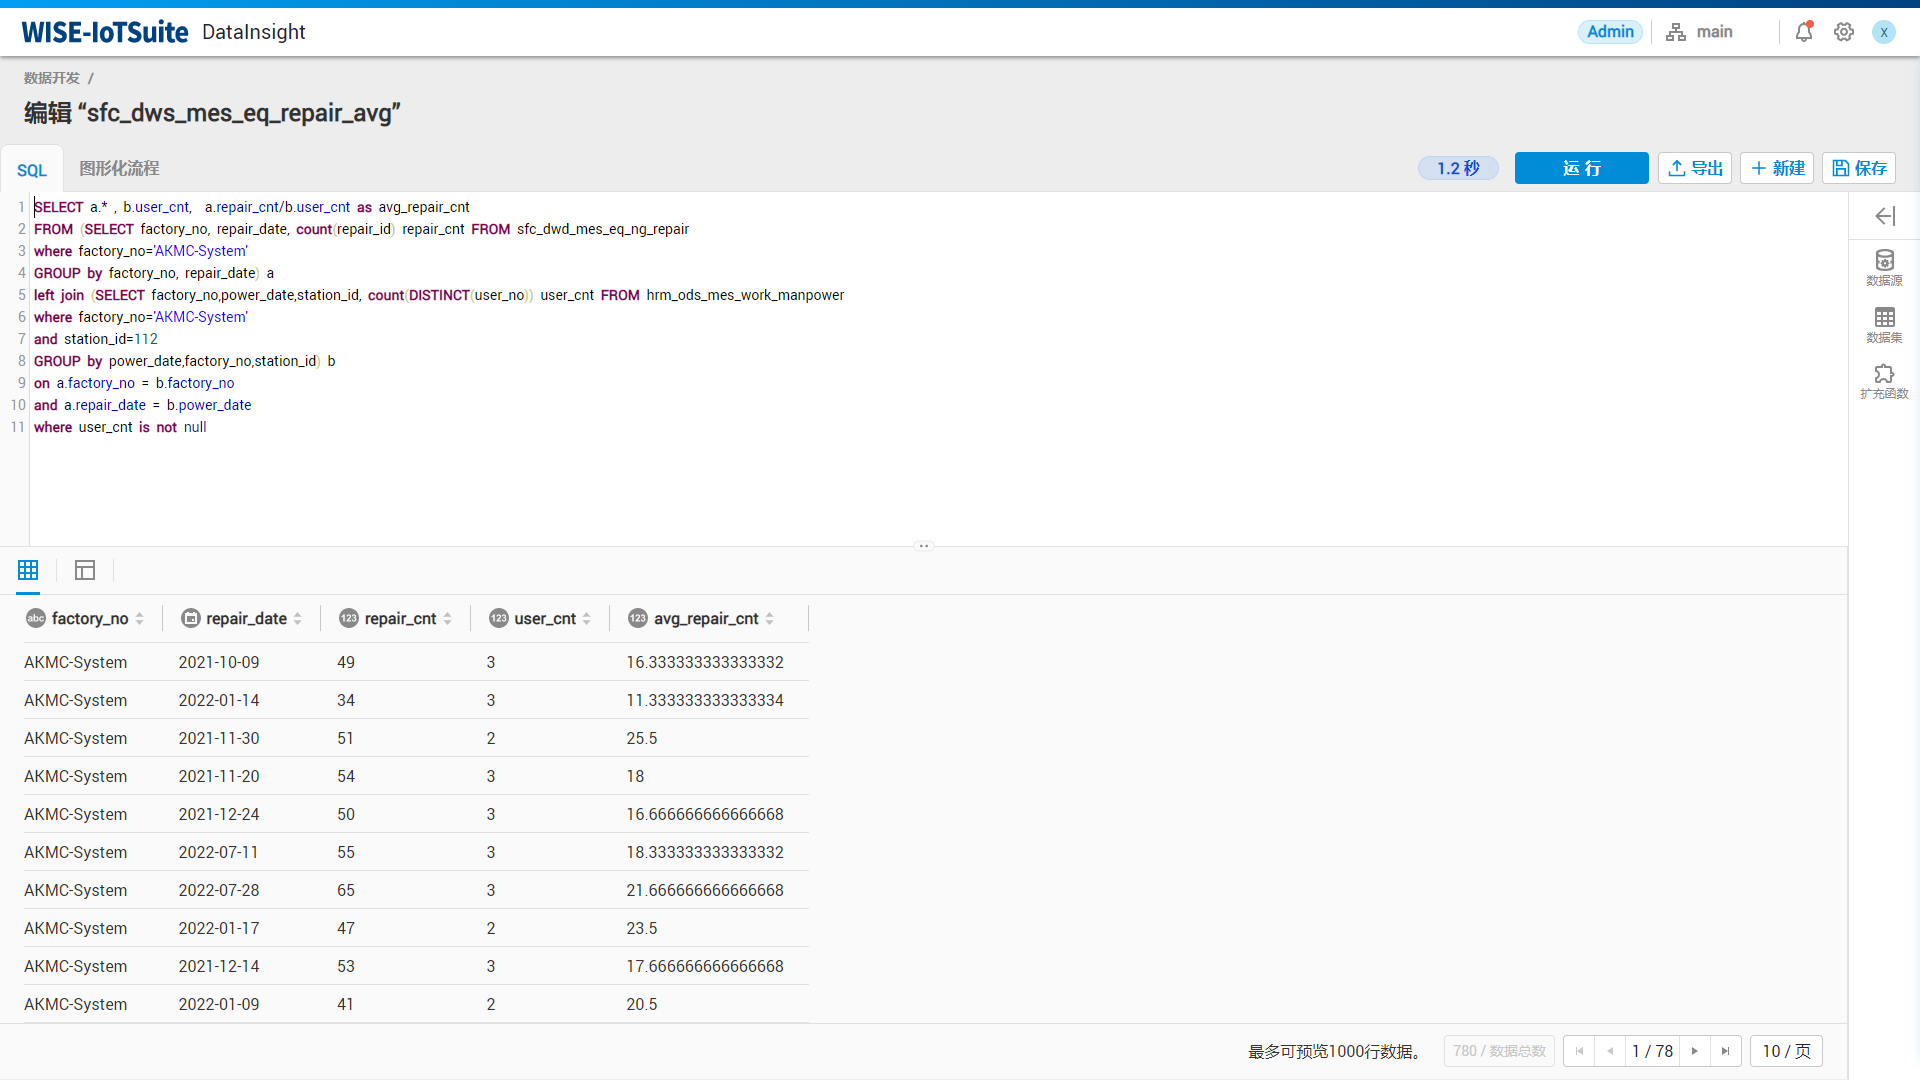Viewport: 1920px width, 1080px height.
Task: Switch to the 图形化流程 tab
Action: (119, 169)
